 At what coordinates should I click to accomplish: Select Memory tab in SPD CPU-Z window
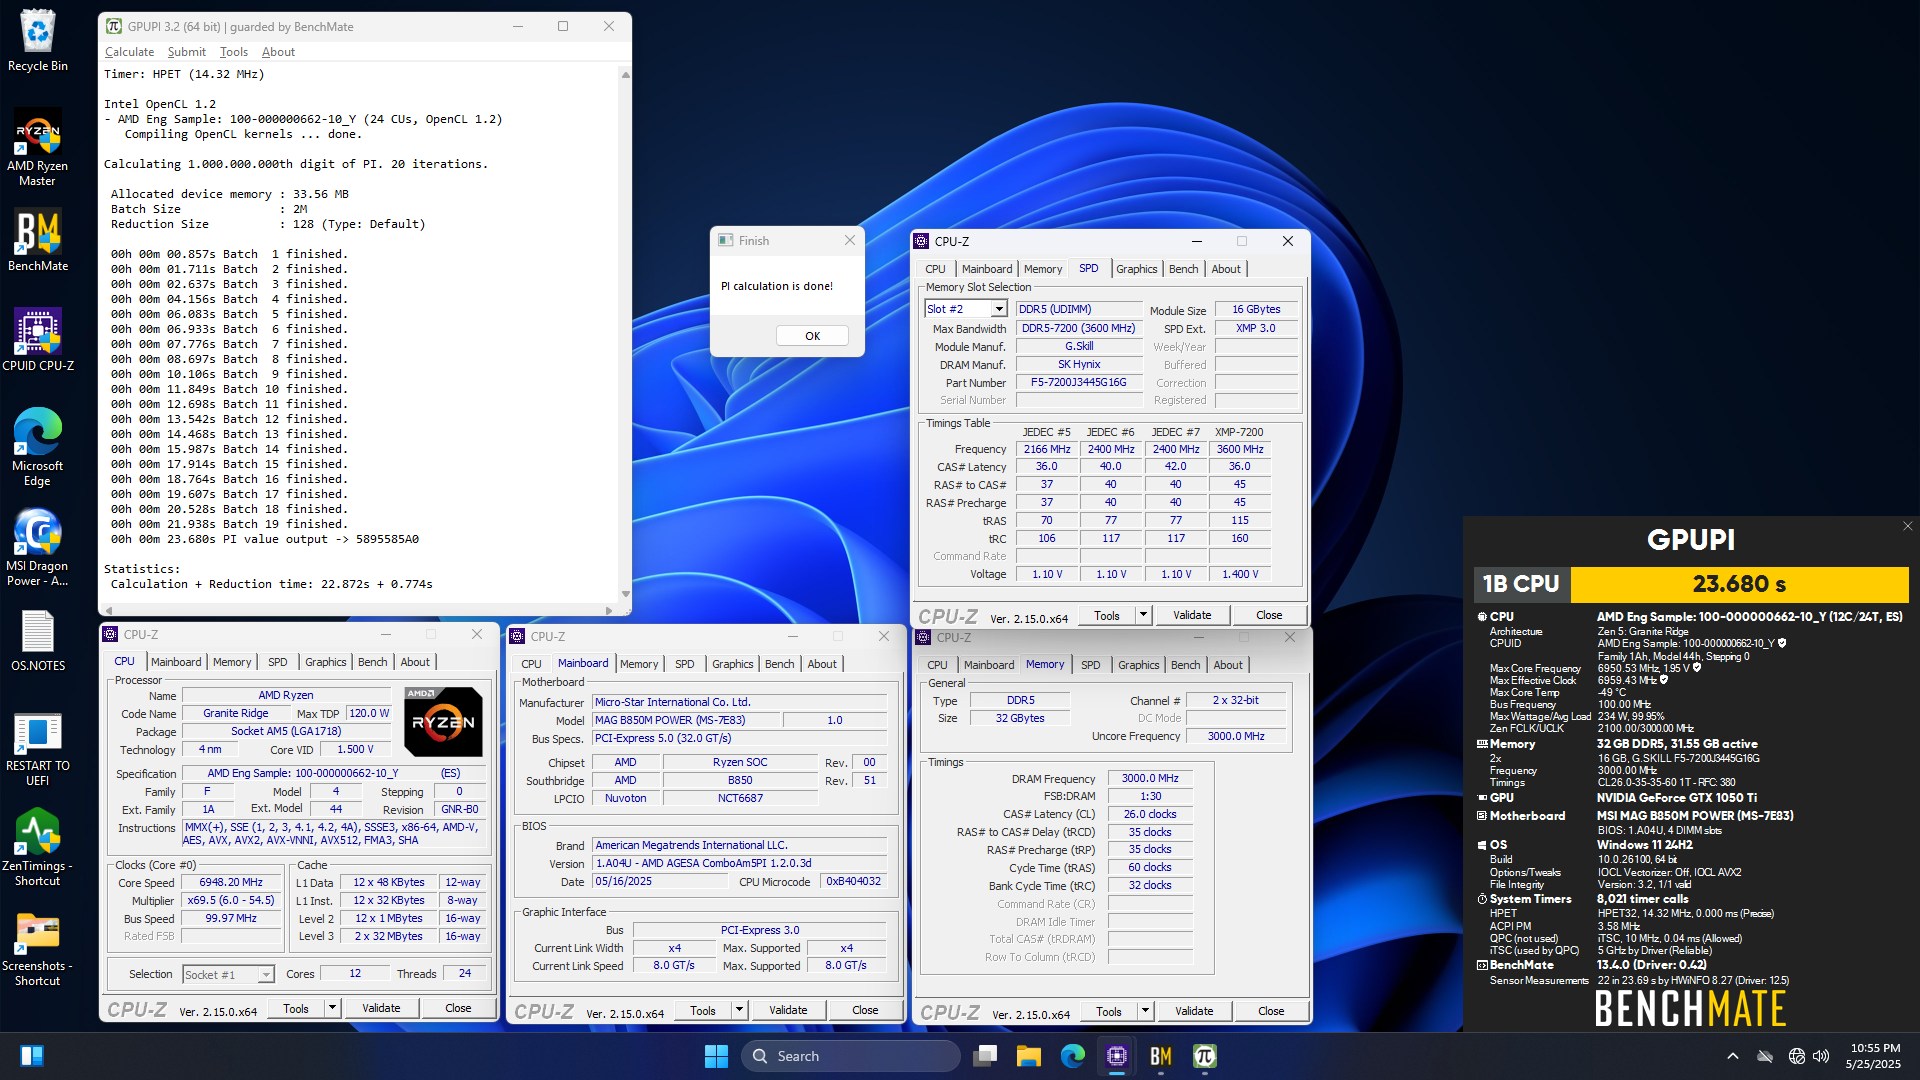pos(1043,269)
